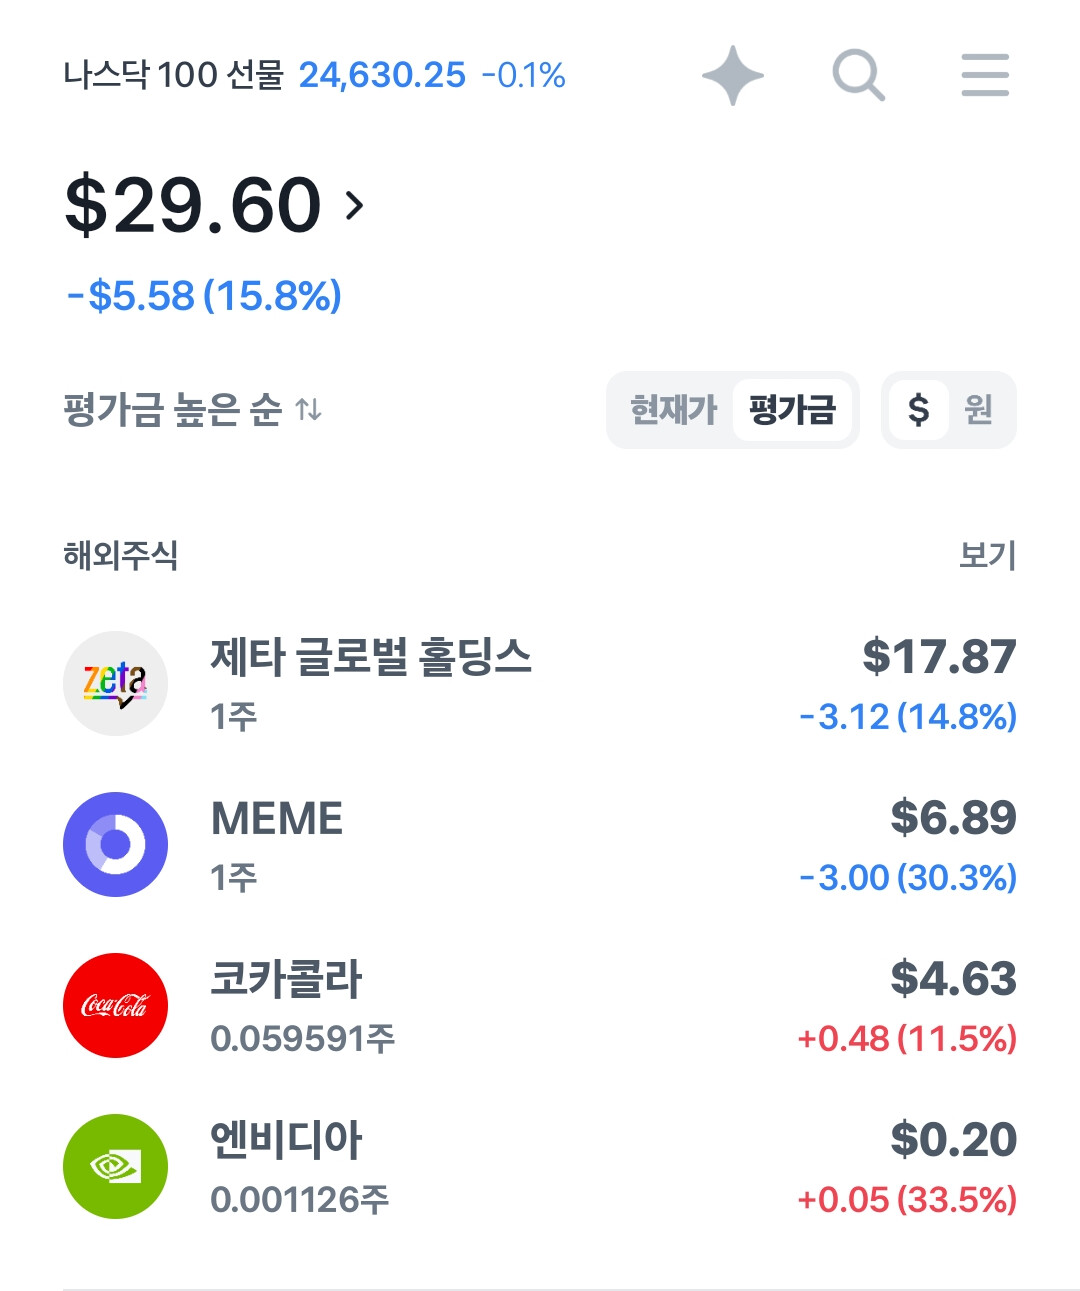Open 보기 for the overseas stocks section
Screen dimensions: 1080x1291
click(x=987, y=555)
